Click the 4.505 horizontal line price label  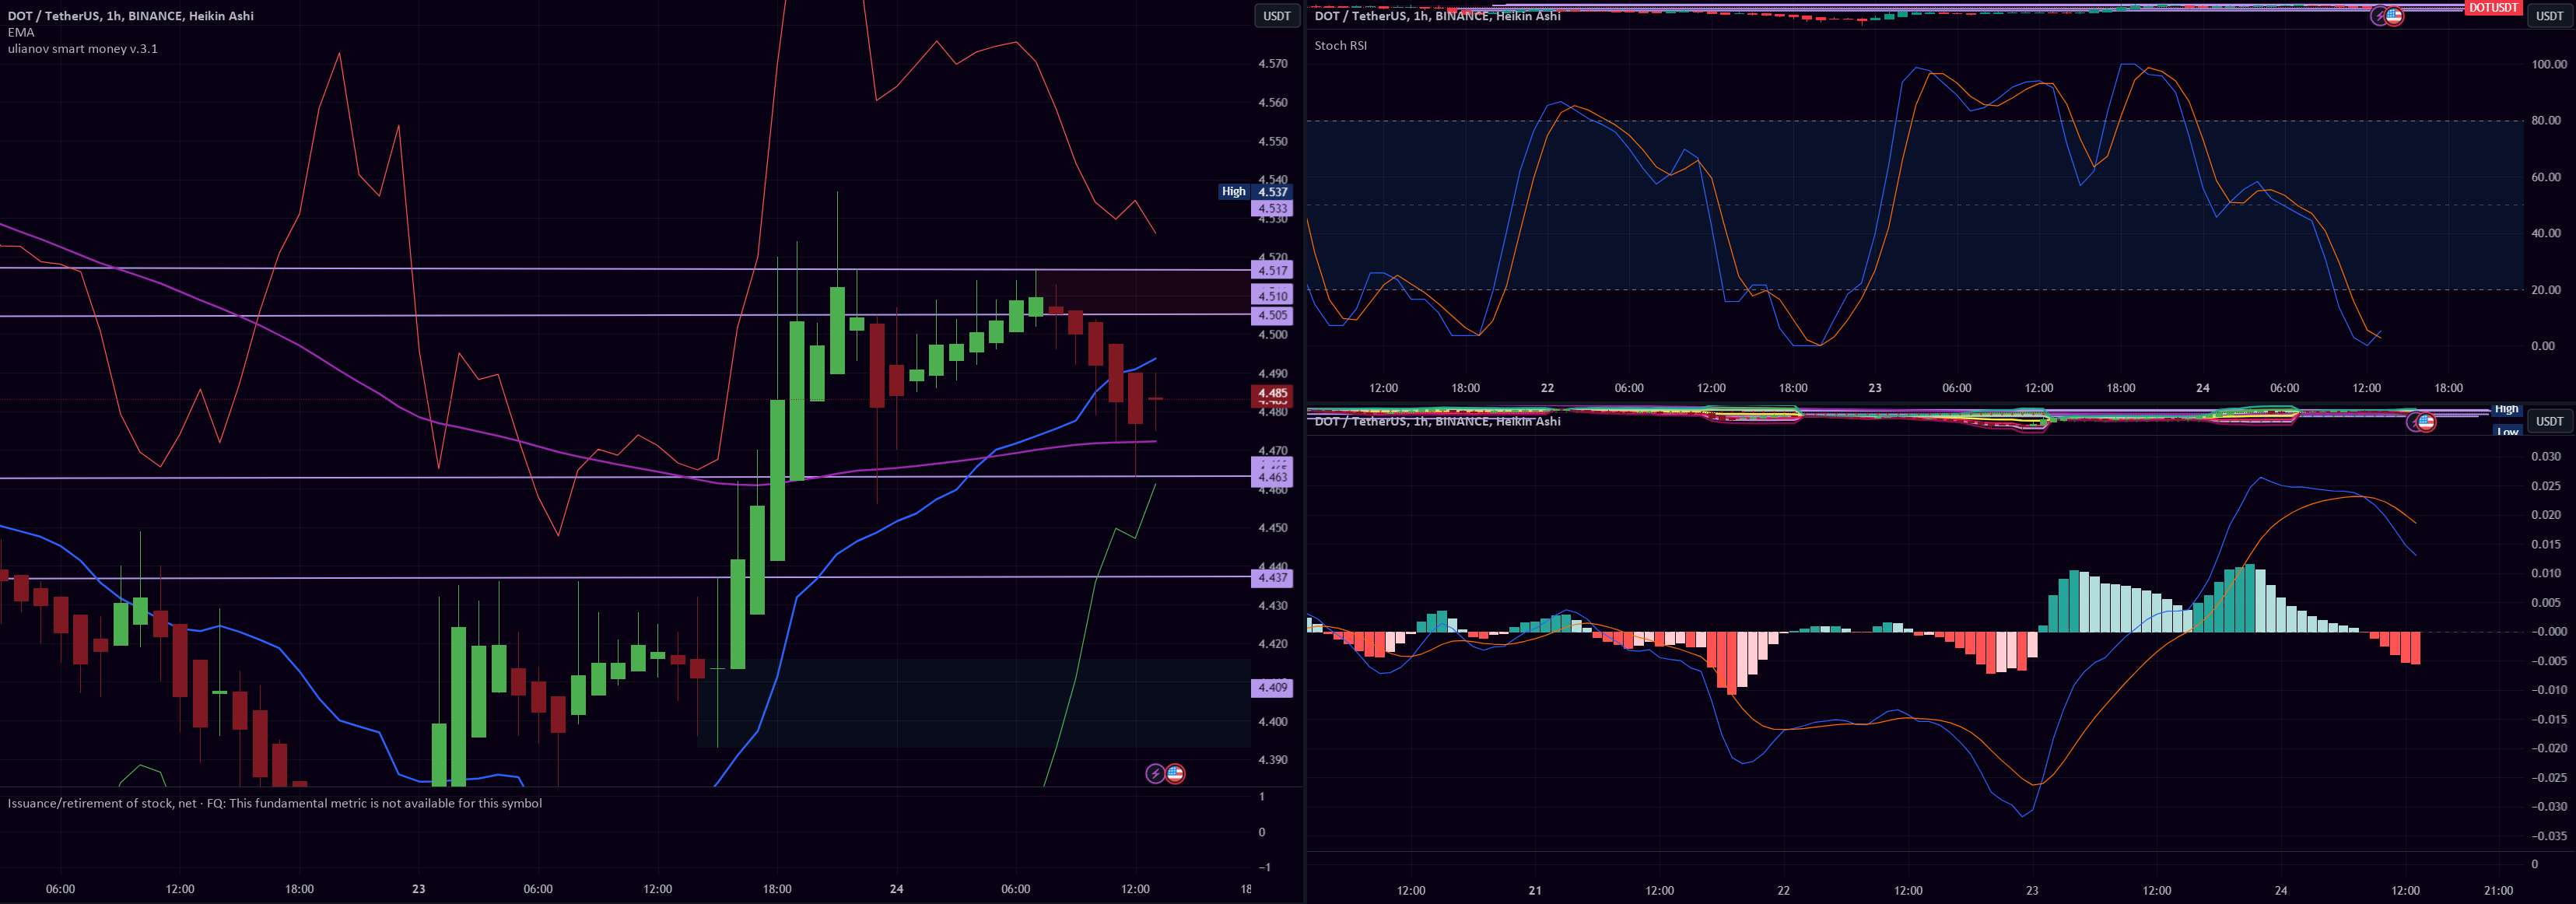pyautogui.click(x=1272, y=315)
